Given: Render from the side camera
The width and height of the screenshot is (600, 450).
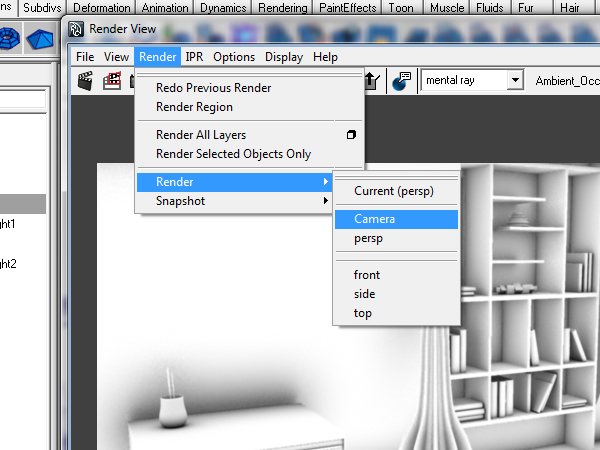Looking at the screenshot, I should tap(396, 294).
